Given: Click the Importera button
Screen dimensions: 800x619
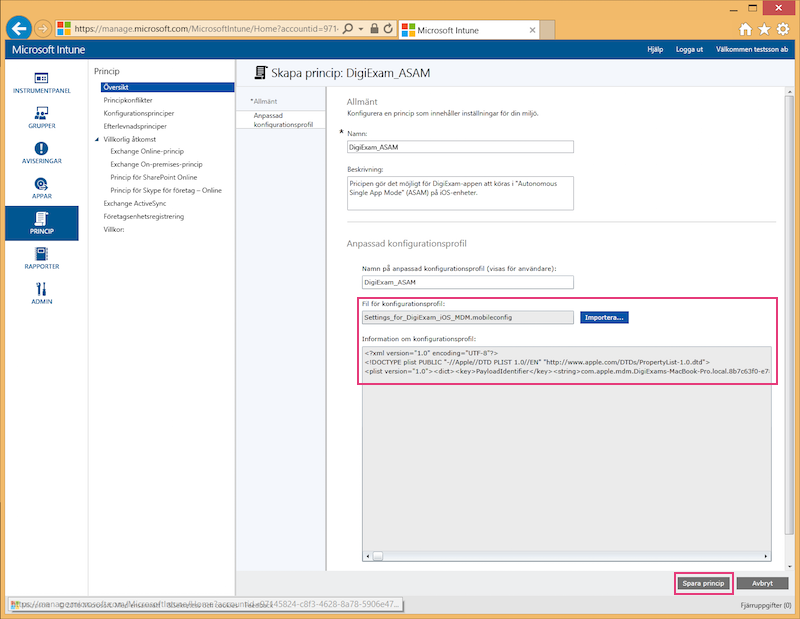Looking at the screenshot, I should click(604, 317).
